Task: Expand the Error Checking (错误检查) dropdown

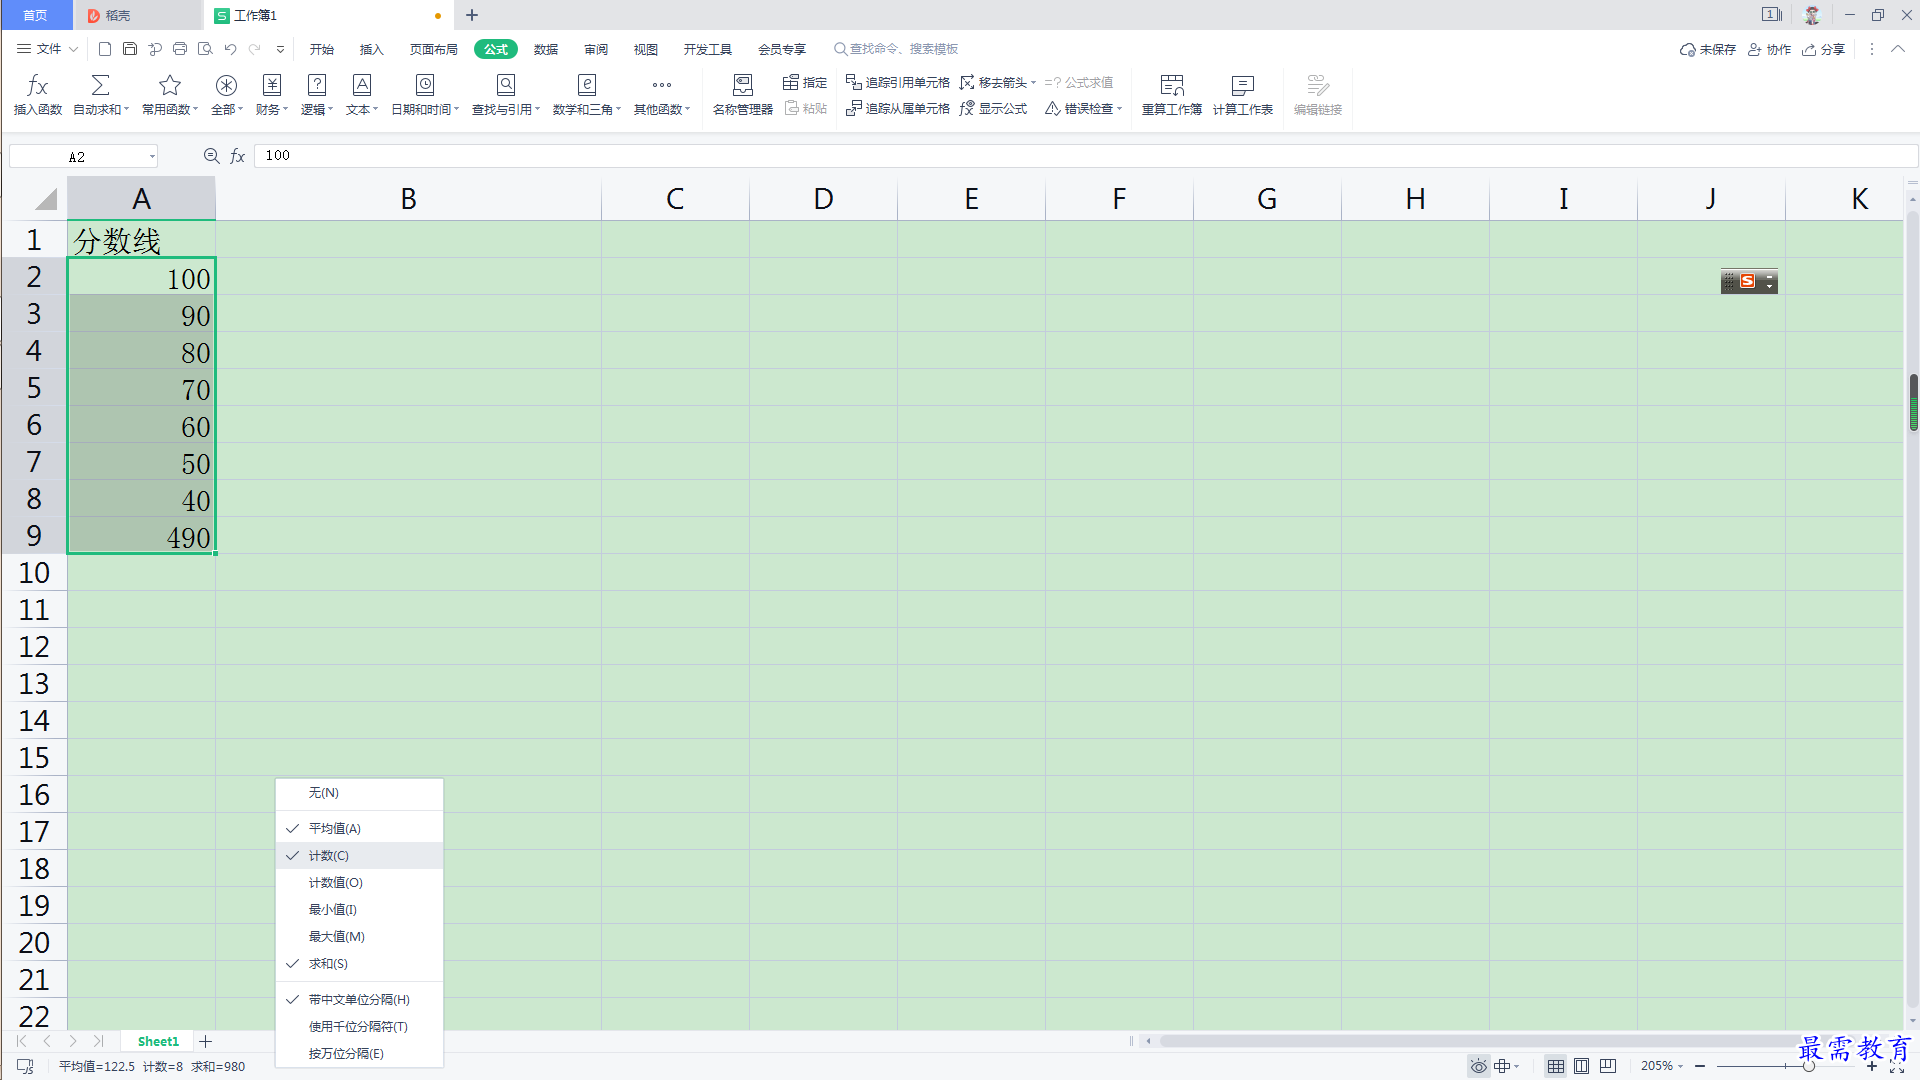Action: [x=1119, y=109]
